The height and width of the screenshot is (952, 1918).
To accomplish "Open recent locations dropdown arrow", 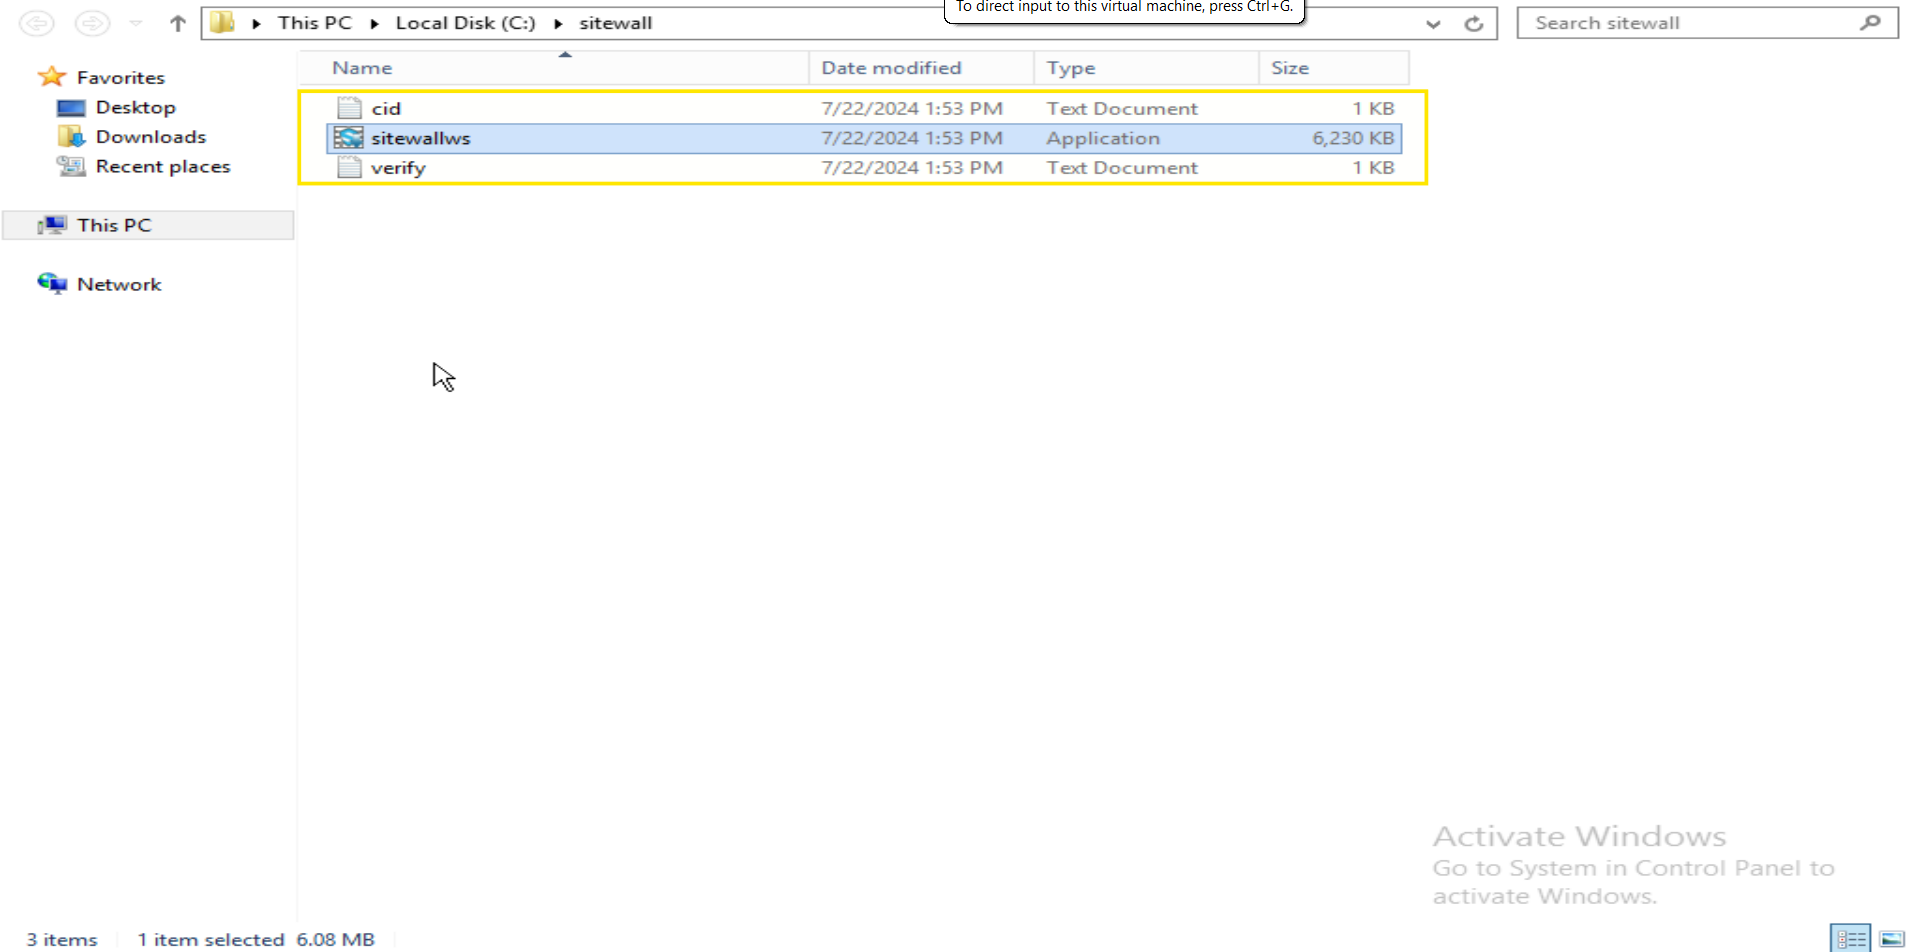I will [136, 23].
